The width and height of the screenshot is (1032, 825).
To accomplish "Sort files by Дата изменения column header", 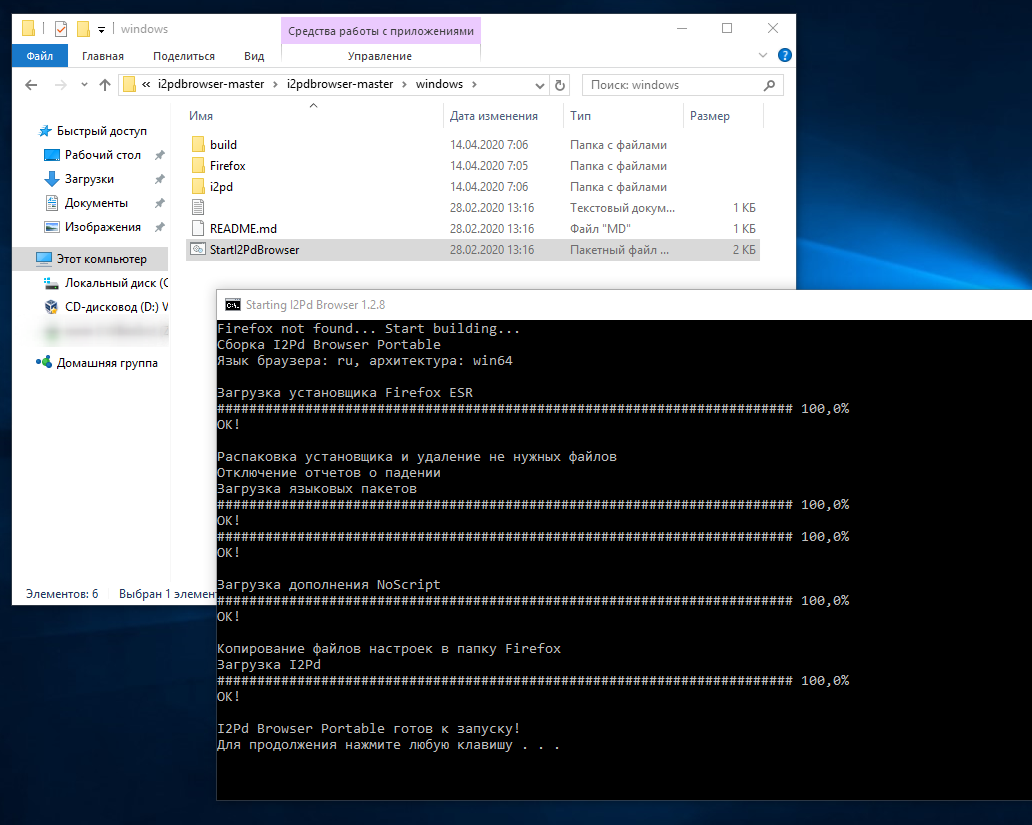I will (494, 116).
